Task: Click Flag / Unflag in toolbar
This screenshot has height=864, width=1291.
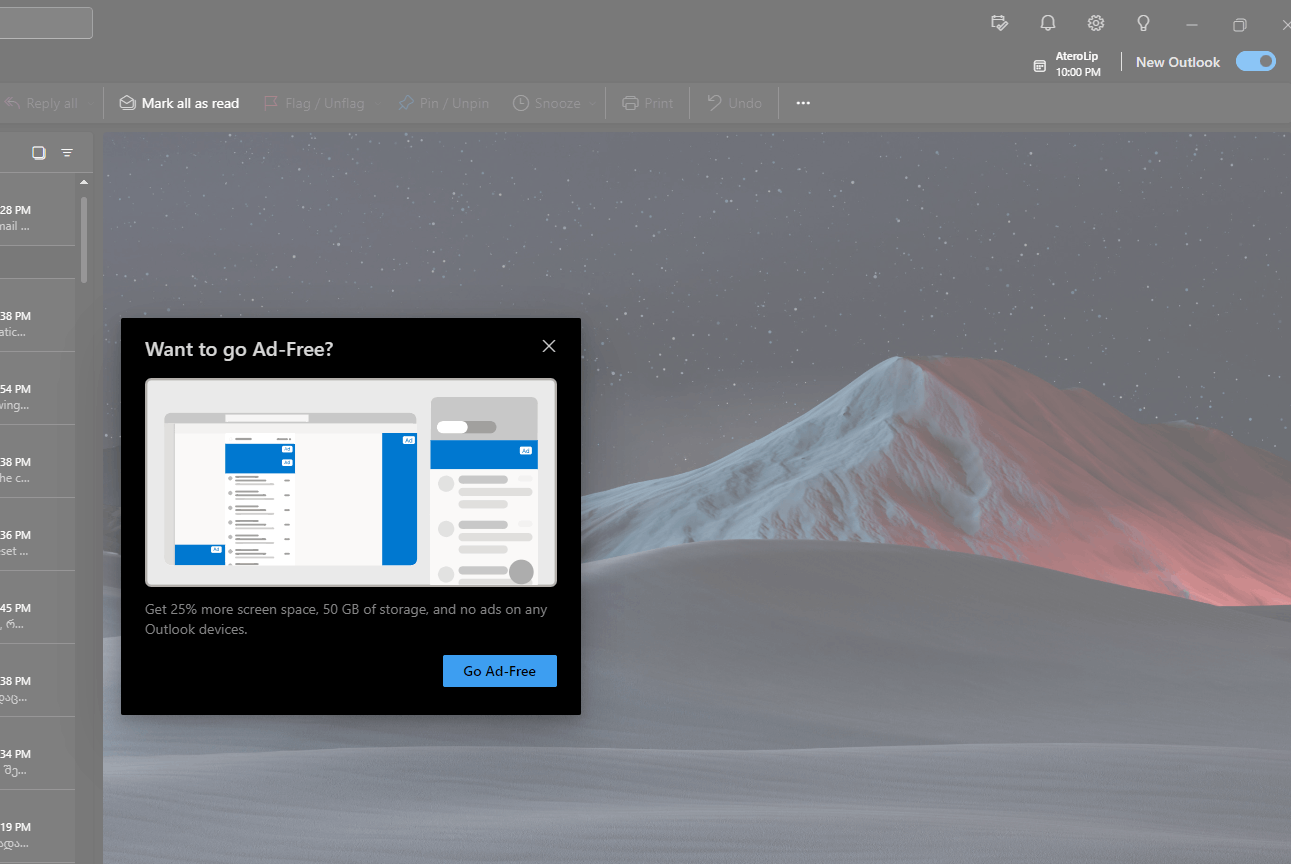Action: pos(314,103)
